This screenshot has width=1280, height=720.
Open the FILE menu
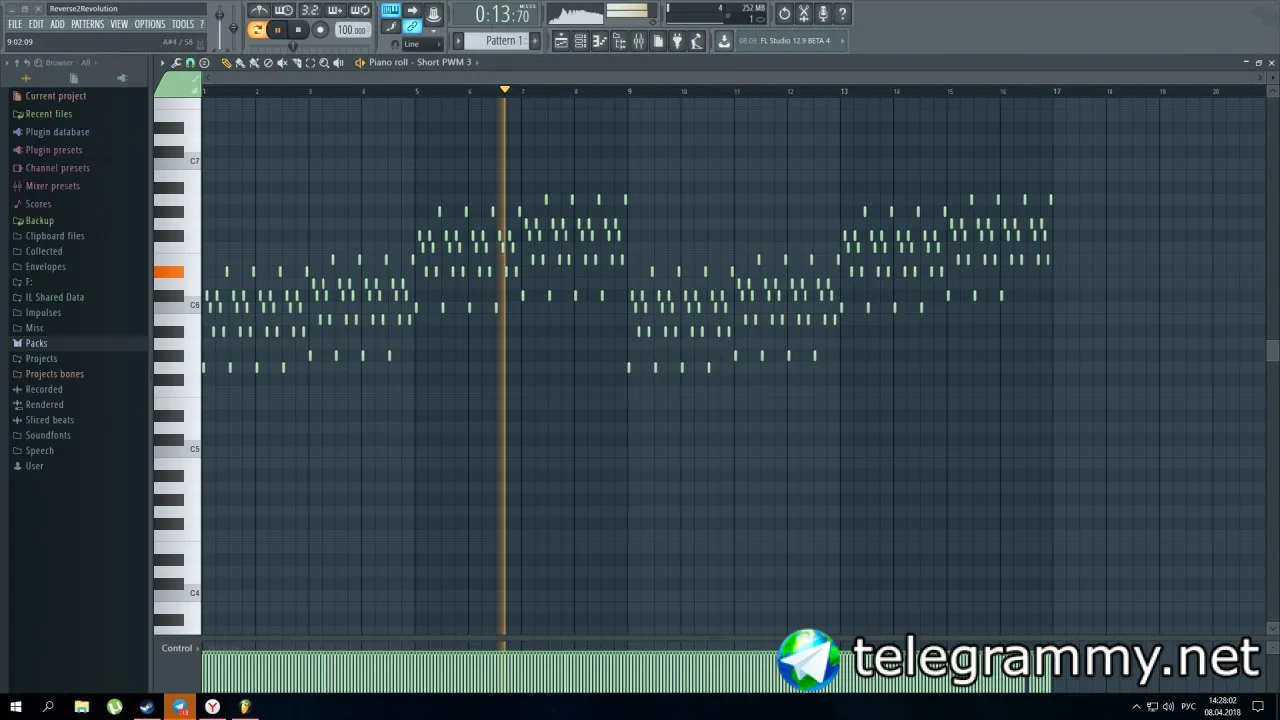coord(15,24)
